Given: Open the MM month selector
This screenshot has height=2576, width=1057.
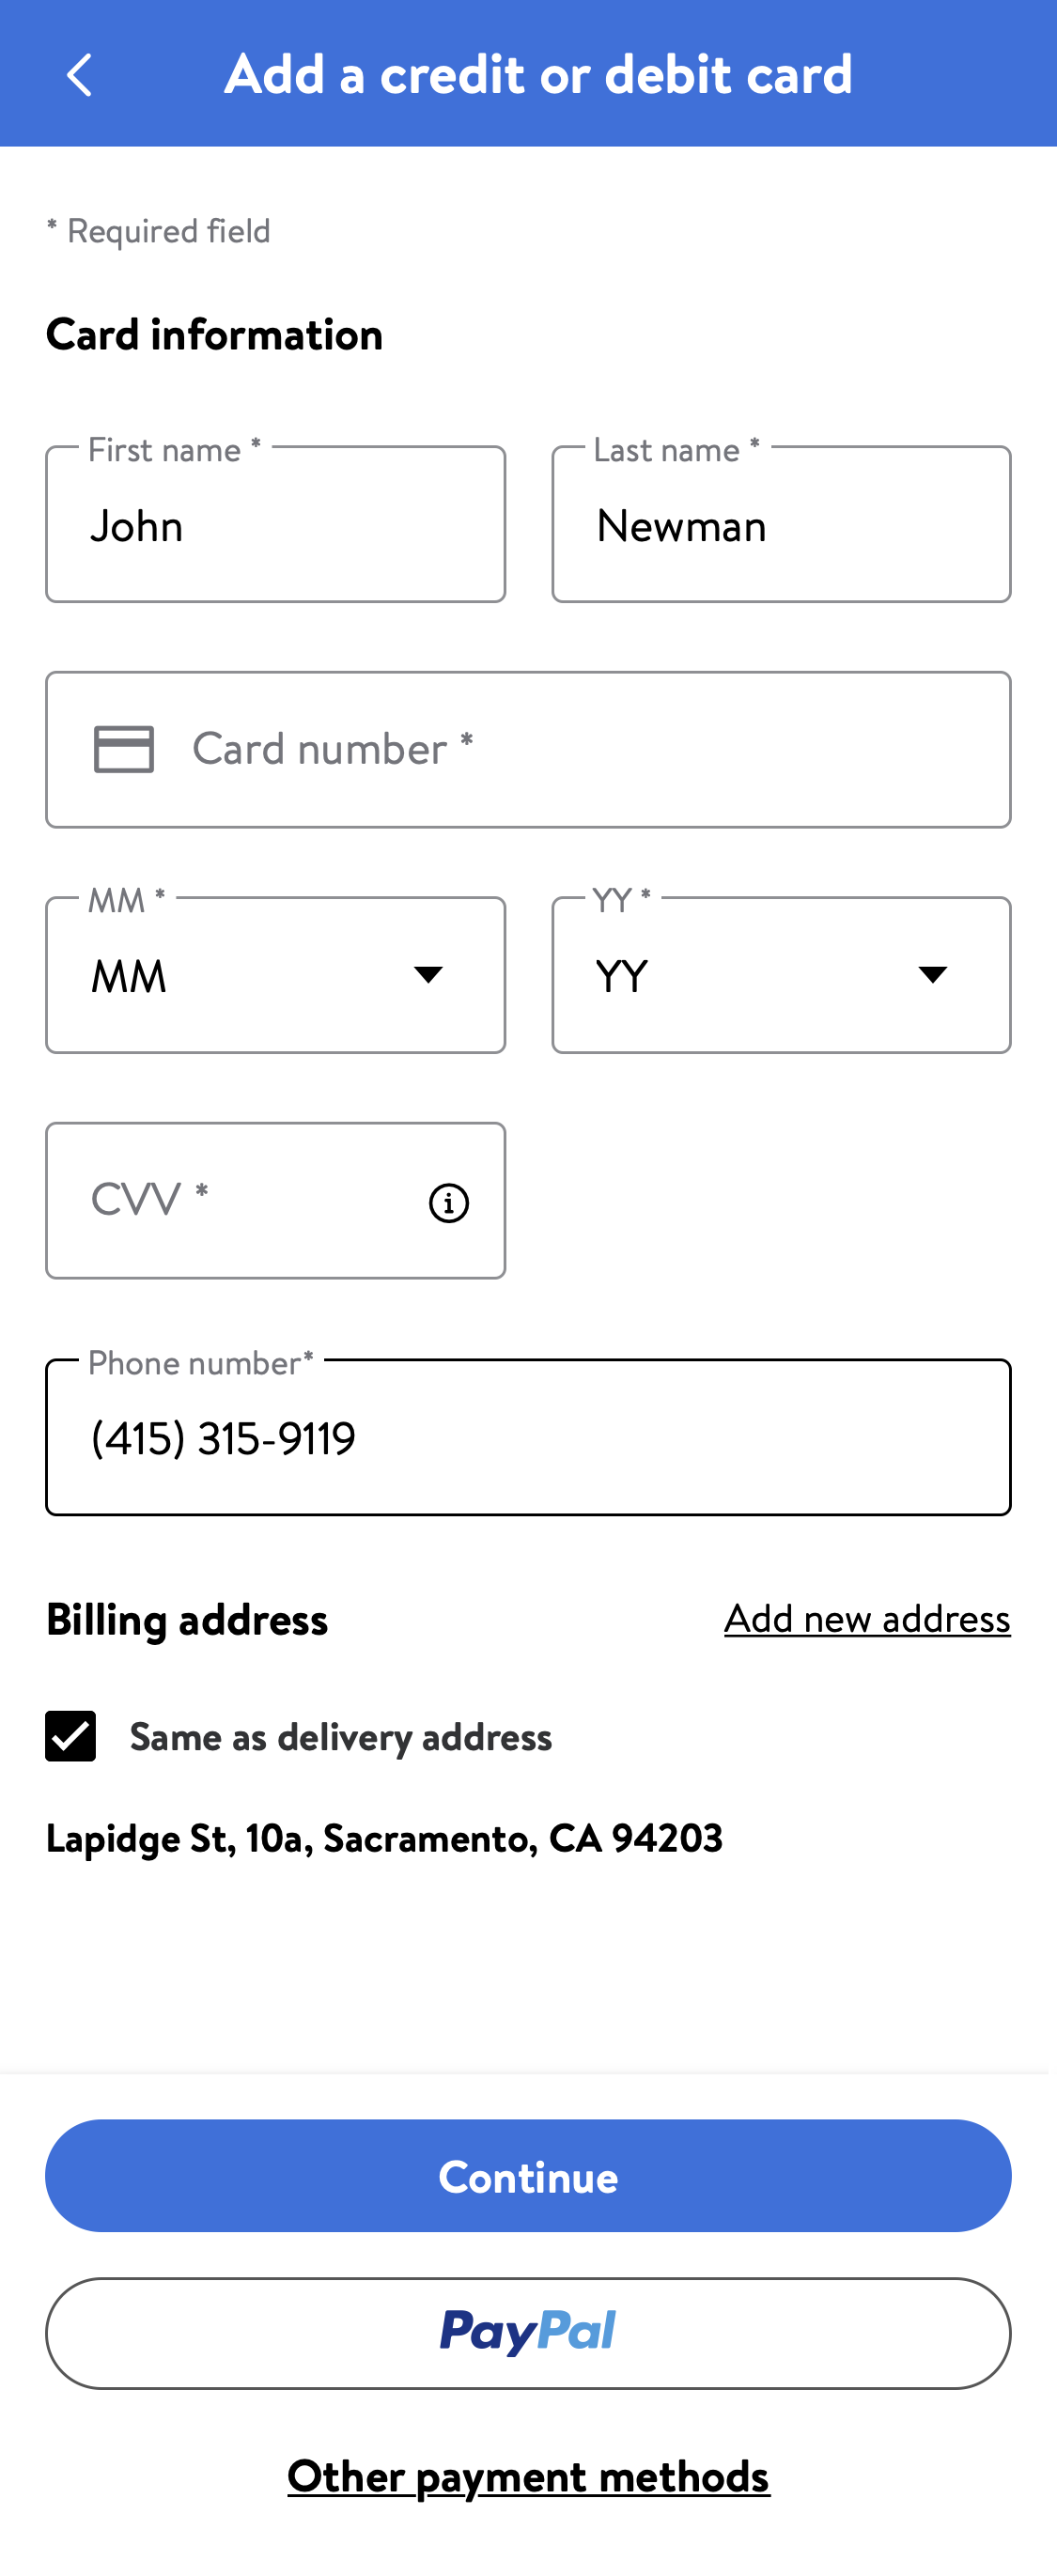Looking at the screenshot, I should pos(275,975).
